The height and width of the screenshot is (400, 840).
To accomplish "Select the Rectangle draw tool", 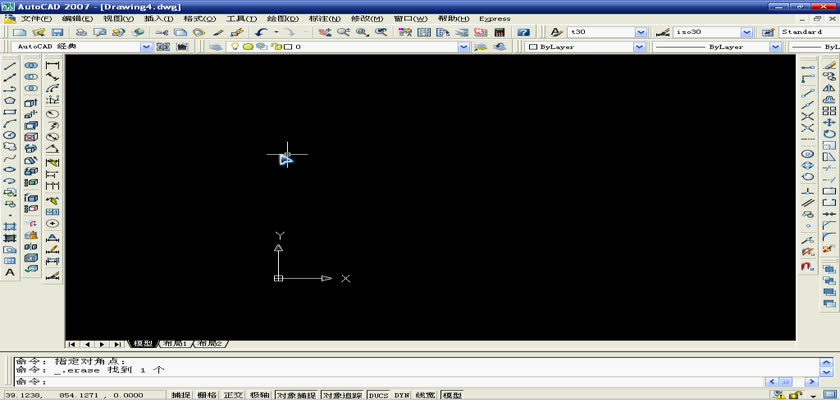I will (10, 112).
